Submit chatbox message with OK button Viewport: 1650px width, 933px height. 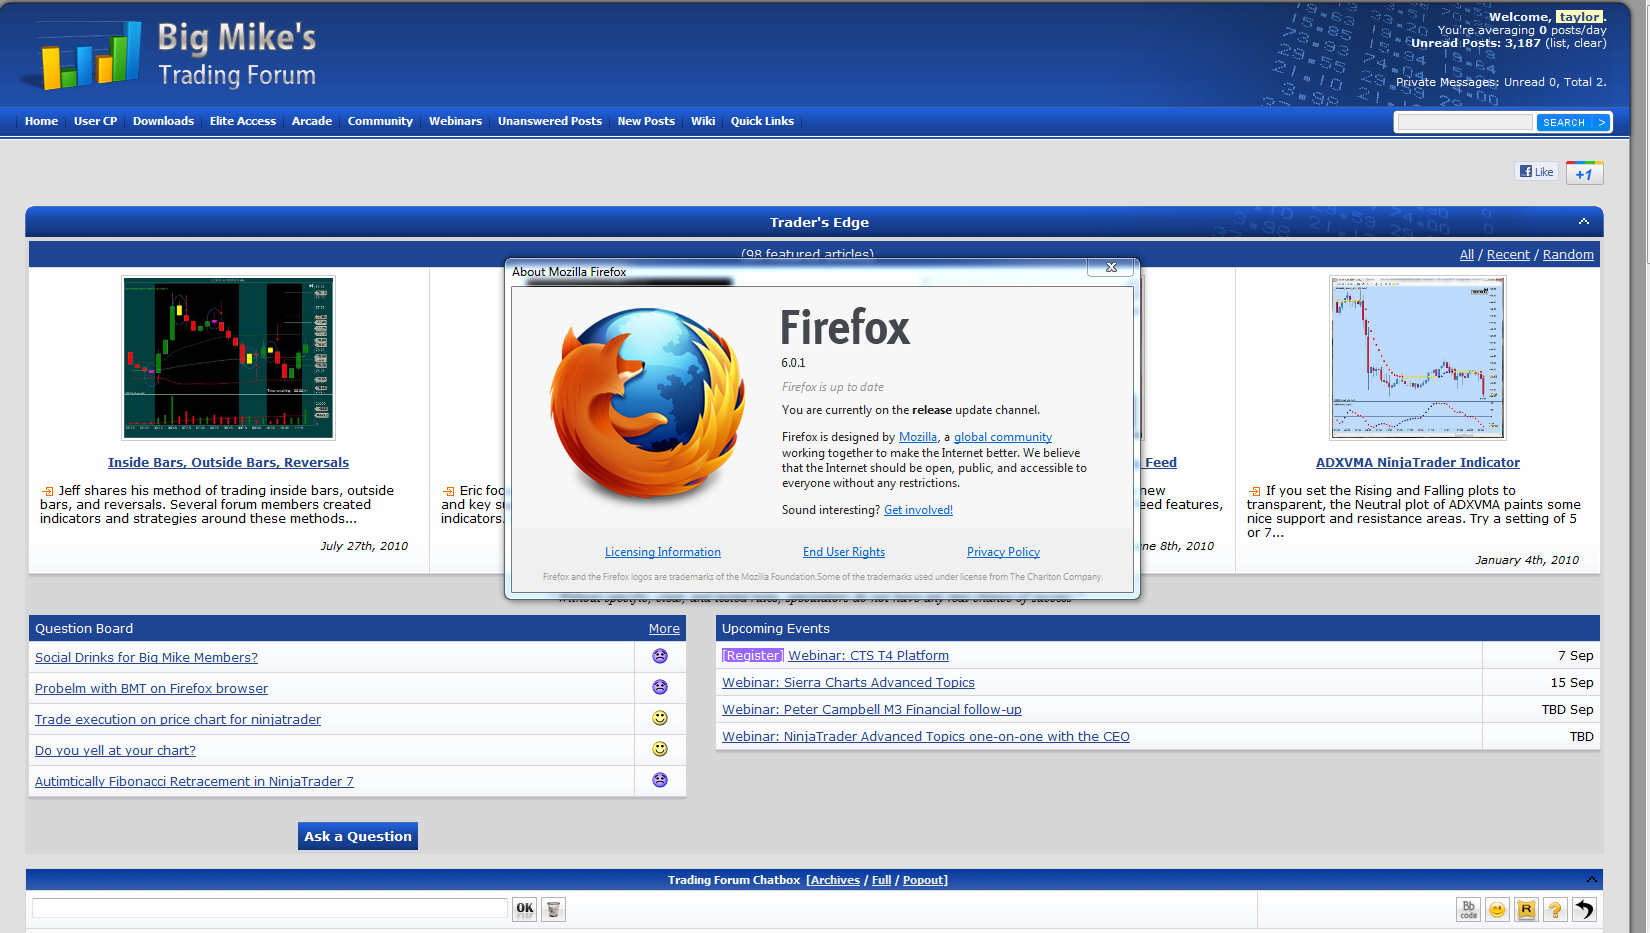pos(524,909)
